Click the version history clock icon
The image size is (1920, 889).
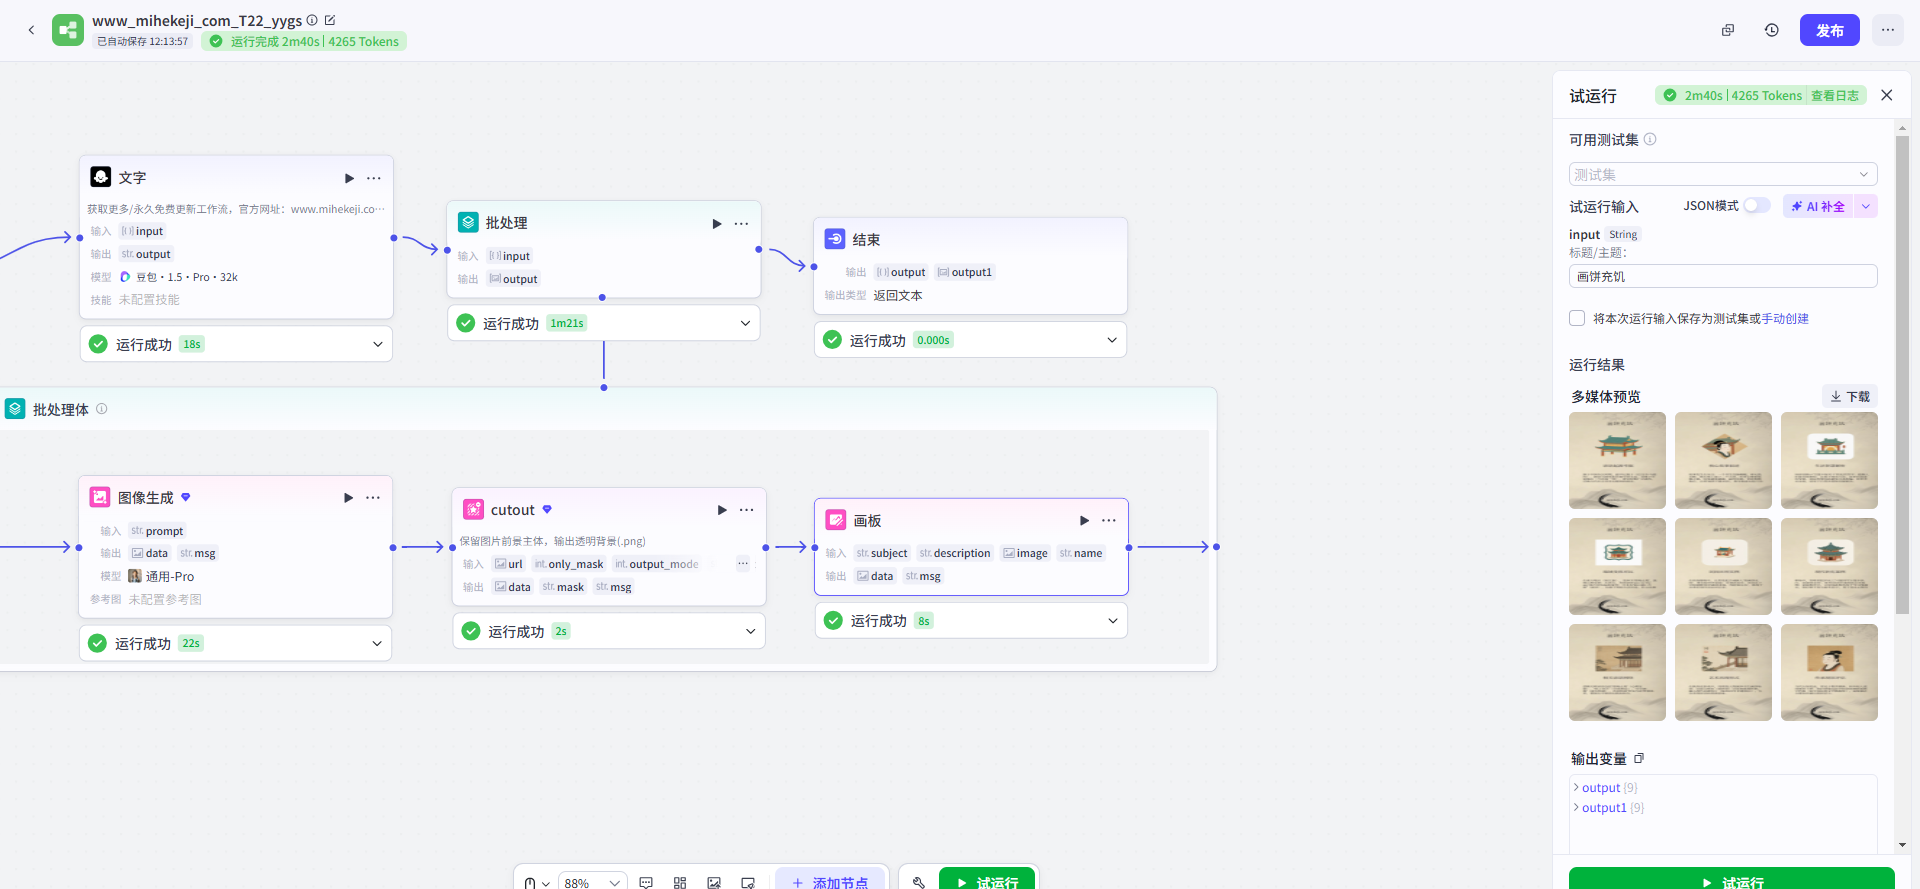[x=1771, y=30]
